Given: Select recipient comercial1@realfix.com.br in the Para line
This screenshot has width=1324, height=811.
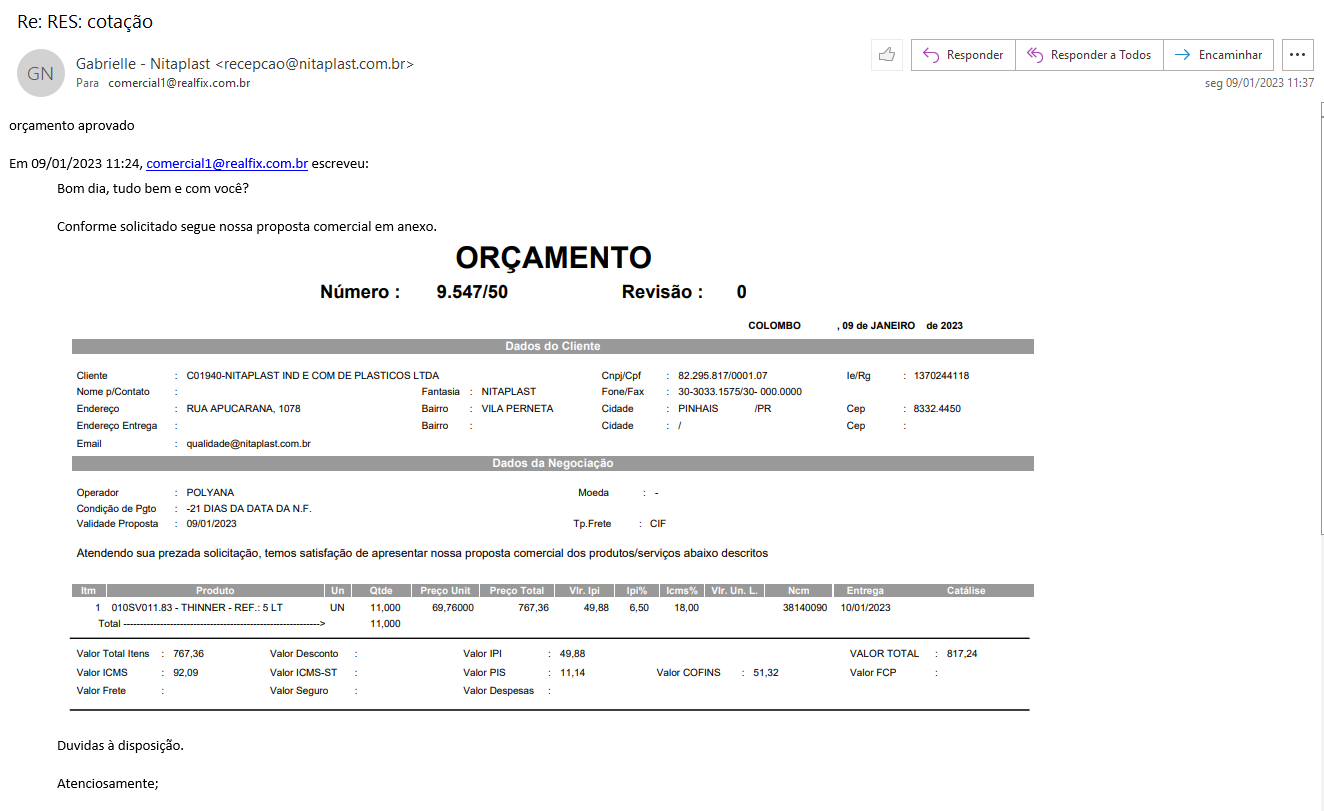Looking at the screenshot, I should point(179,83).
